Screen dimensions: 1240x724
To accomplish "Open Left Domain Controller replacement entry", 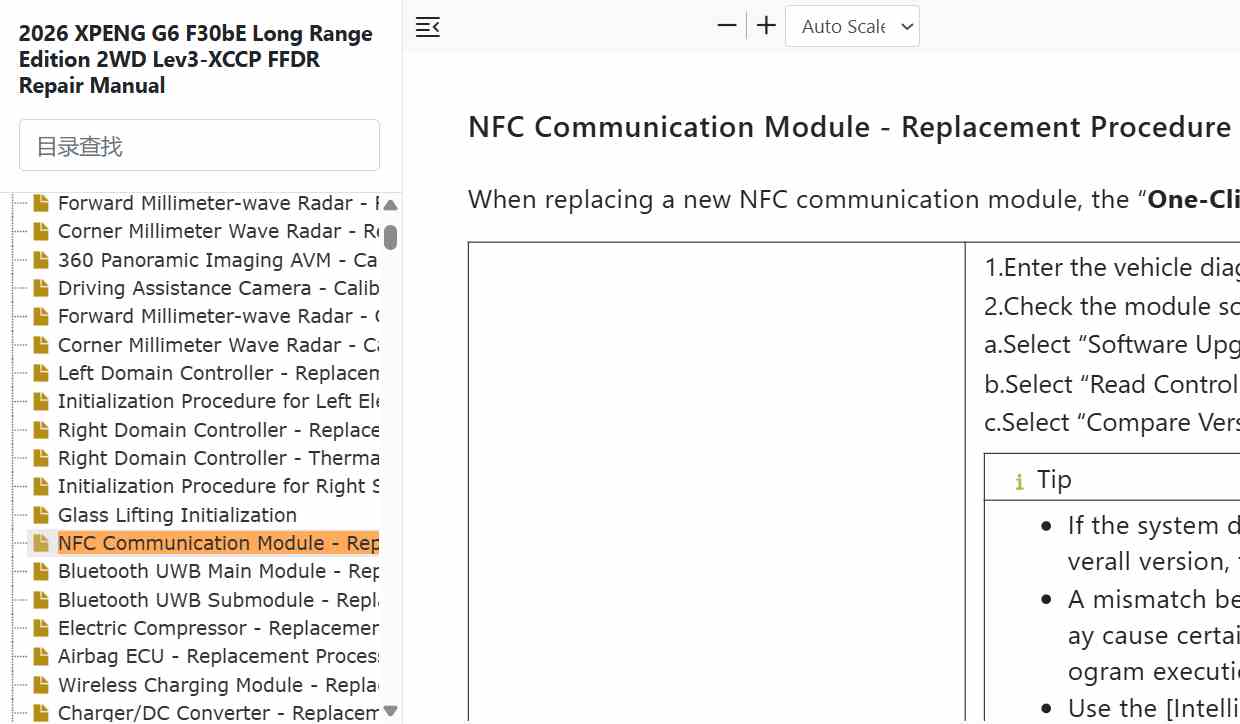I will click(218, 373).
